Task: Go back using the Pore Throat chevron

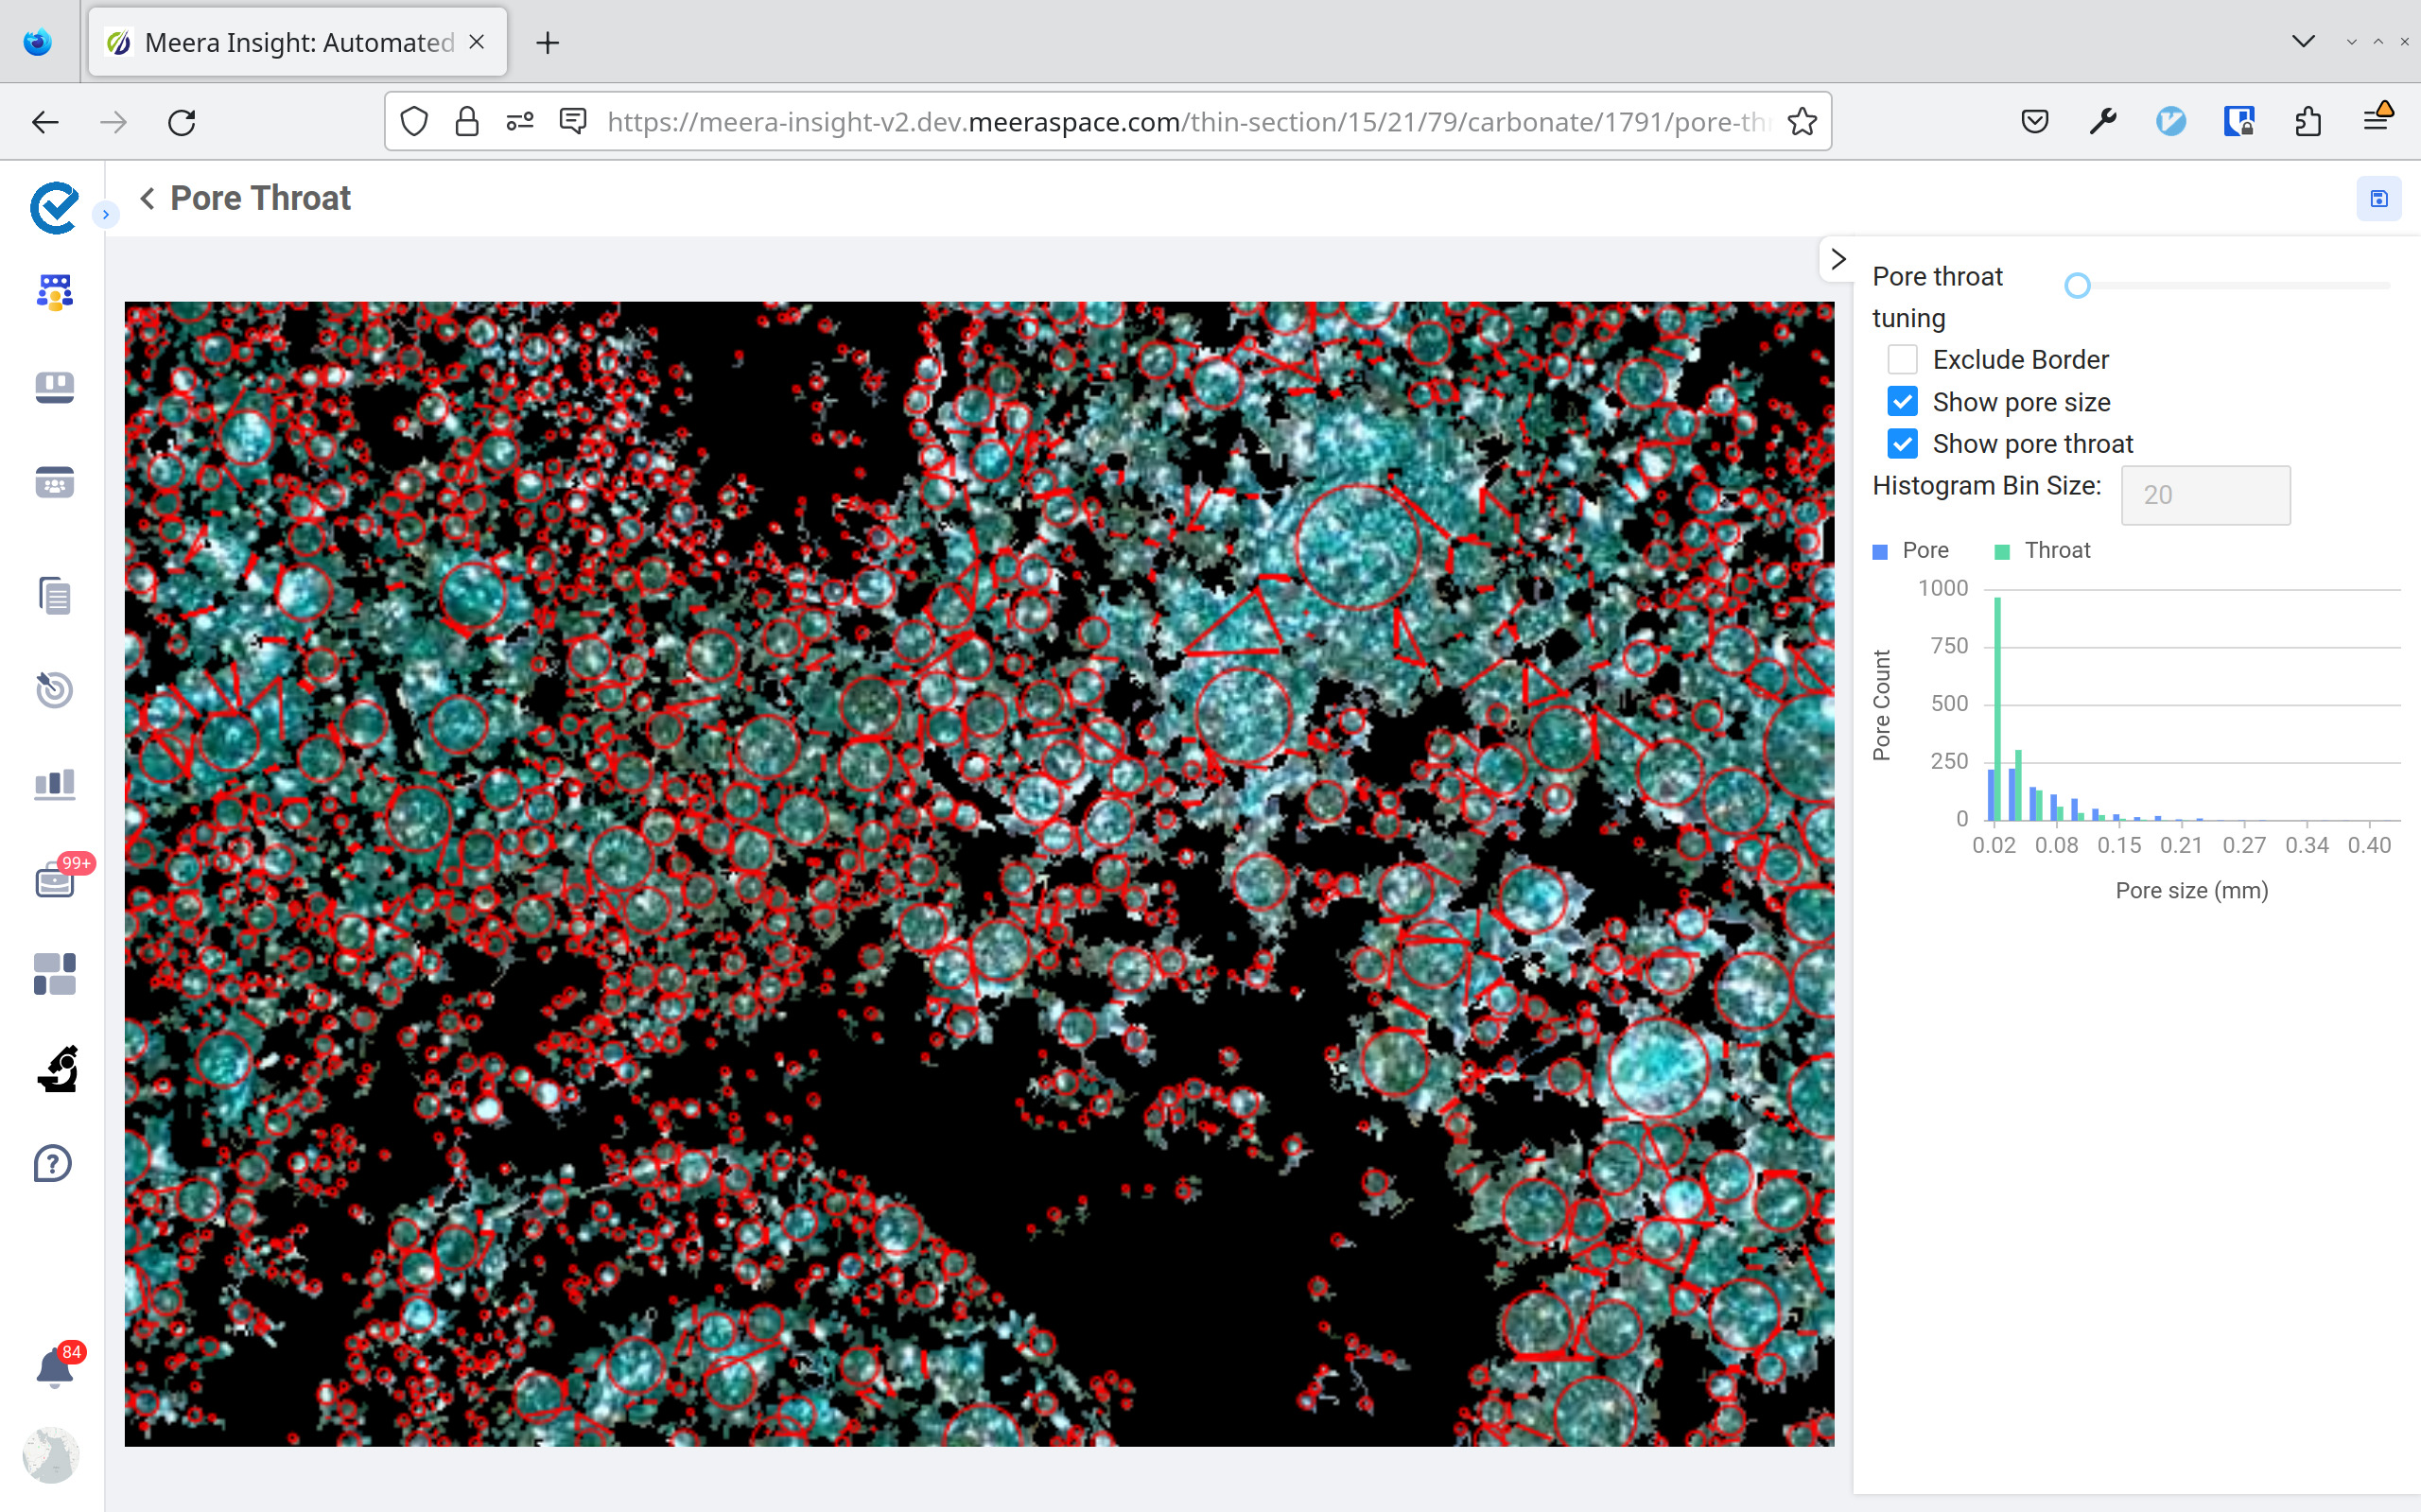Action: pyautogui.click(x=148, y=198)
